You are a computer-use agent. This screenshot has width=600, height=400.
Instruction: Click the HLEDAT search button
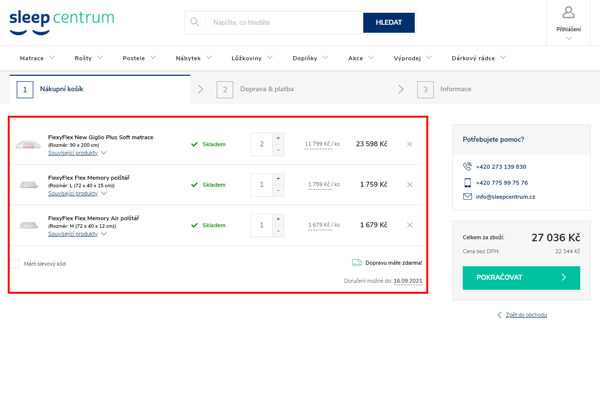coord(388,23)
